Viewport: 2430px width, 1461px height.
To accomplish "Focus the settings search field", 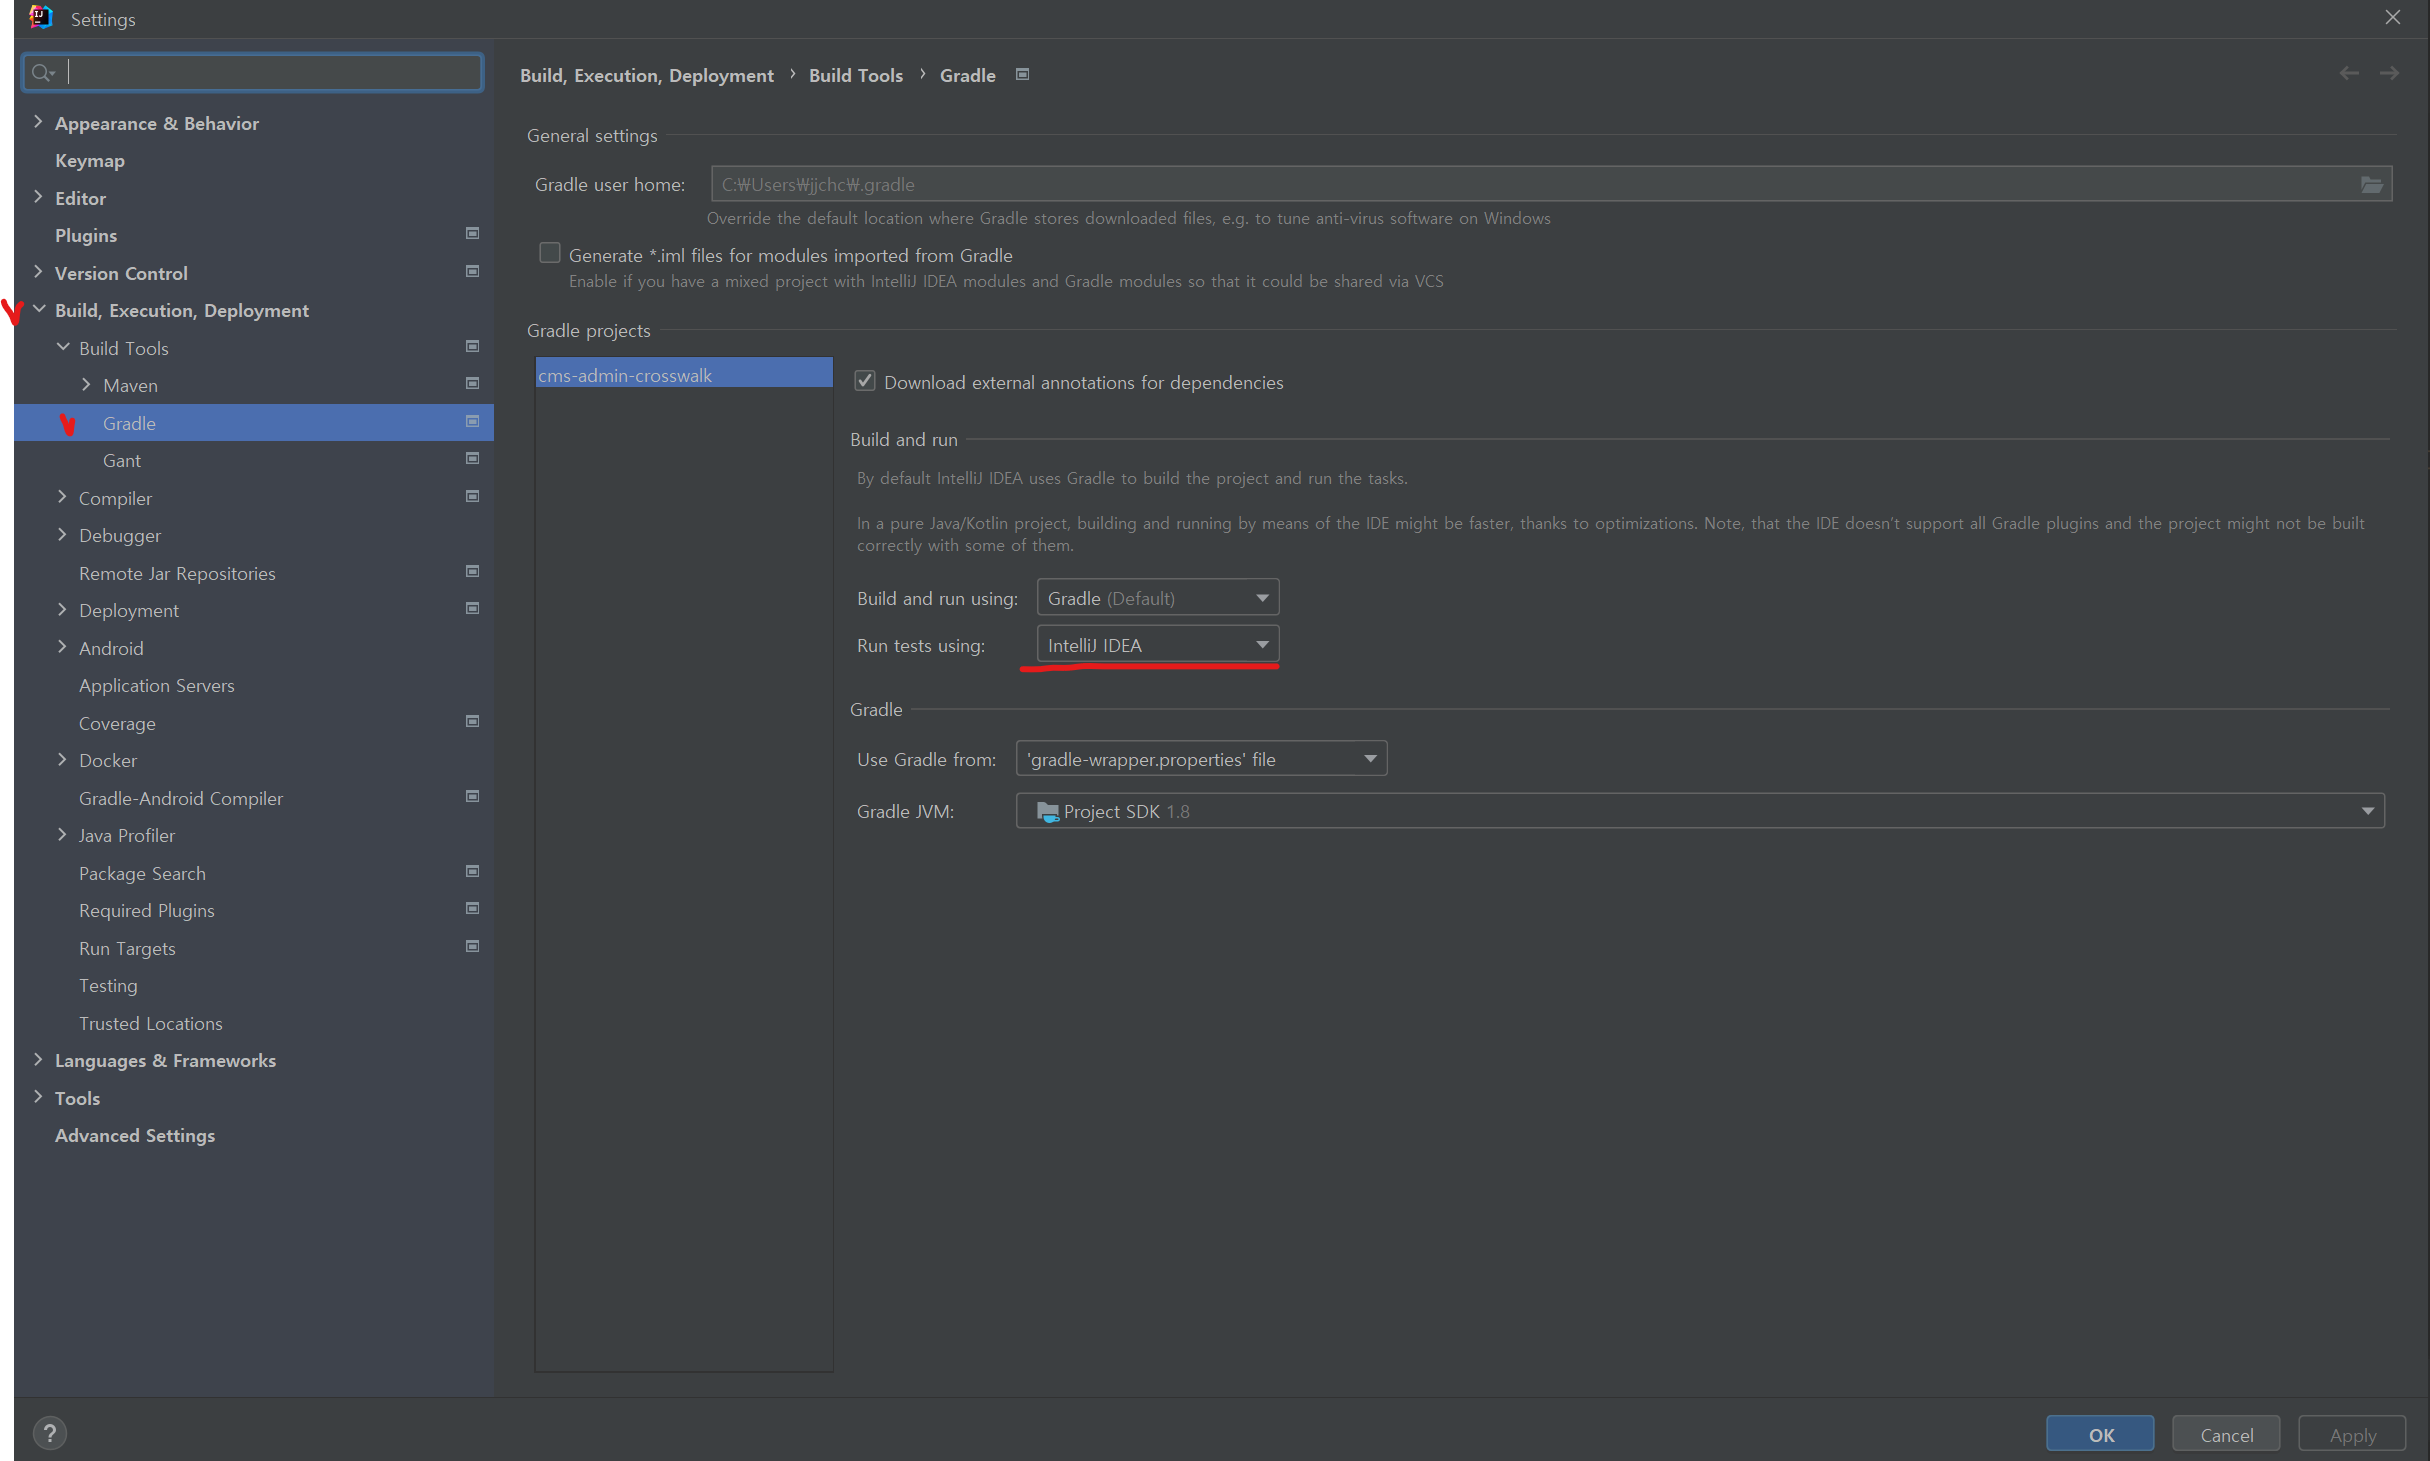I will pyautogui.click(x=253, y=72).
